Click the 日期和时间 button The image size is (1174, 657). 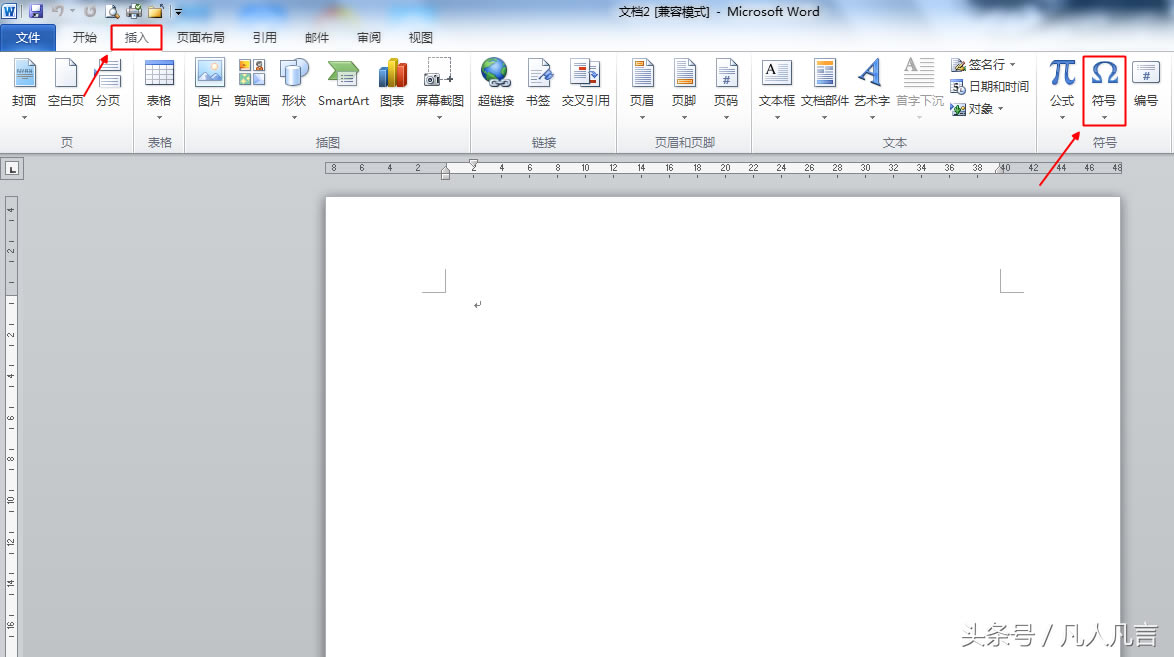[x=990, y=87]
